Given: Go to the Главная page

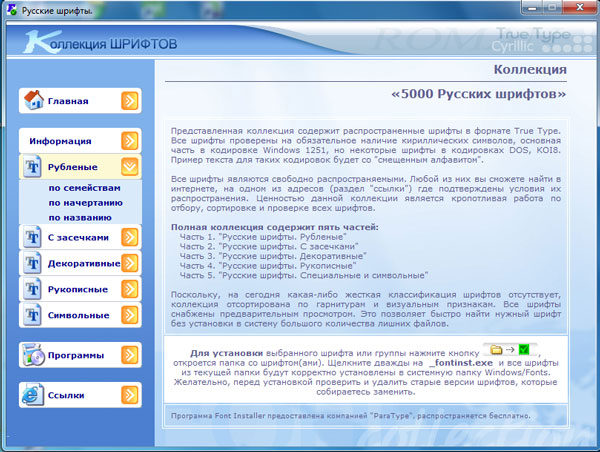Looking at the screenshot, I should click(x=68, y=101).
